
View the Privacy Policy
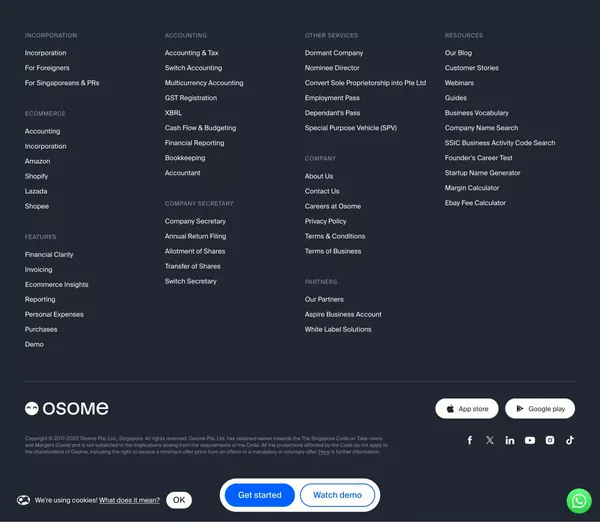point(326,221)
